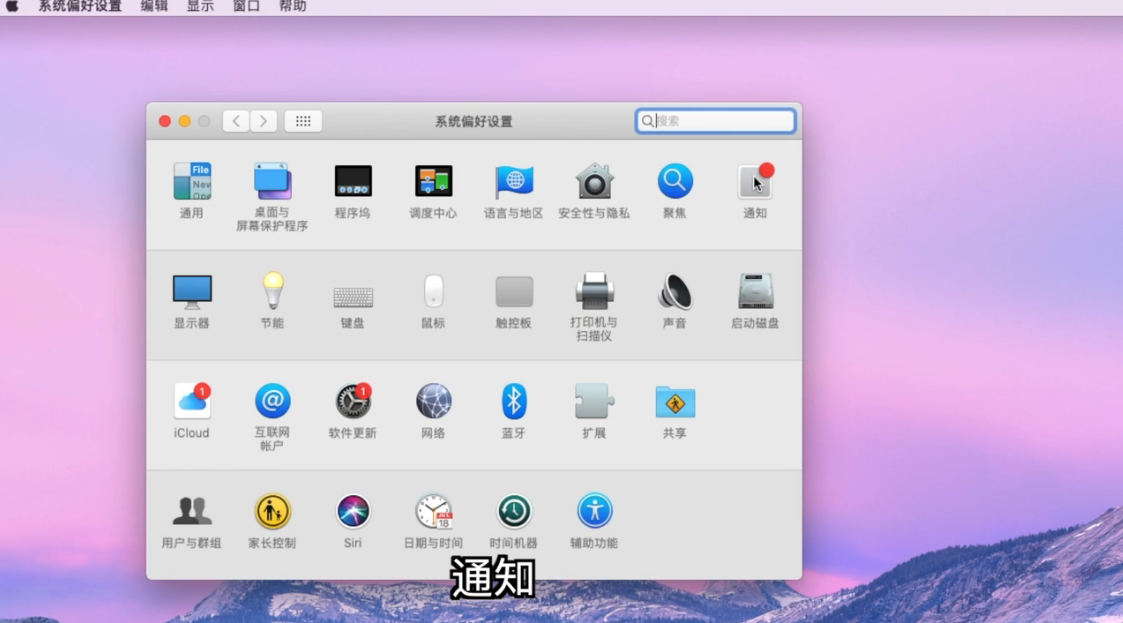The width and height of the screenshot is (1123, 623).
Task: Open the 扩展 (Extensions) pane
Action: tap(594, 401)
